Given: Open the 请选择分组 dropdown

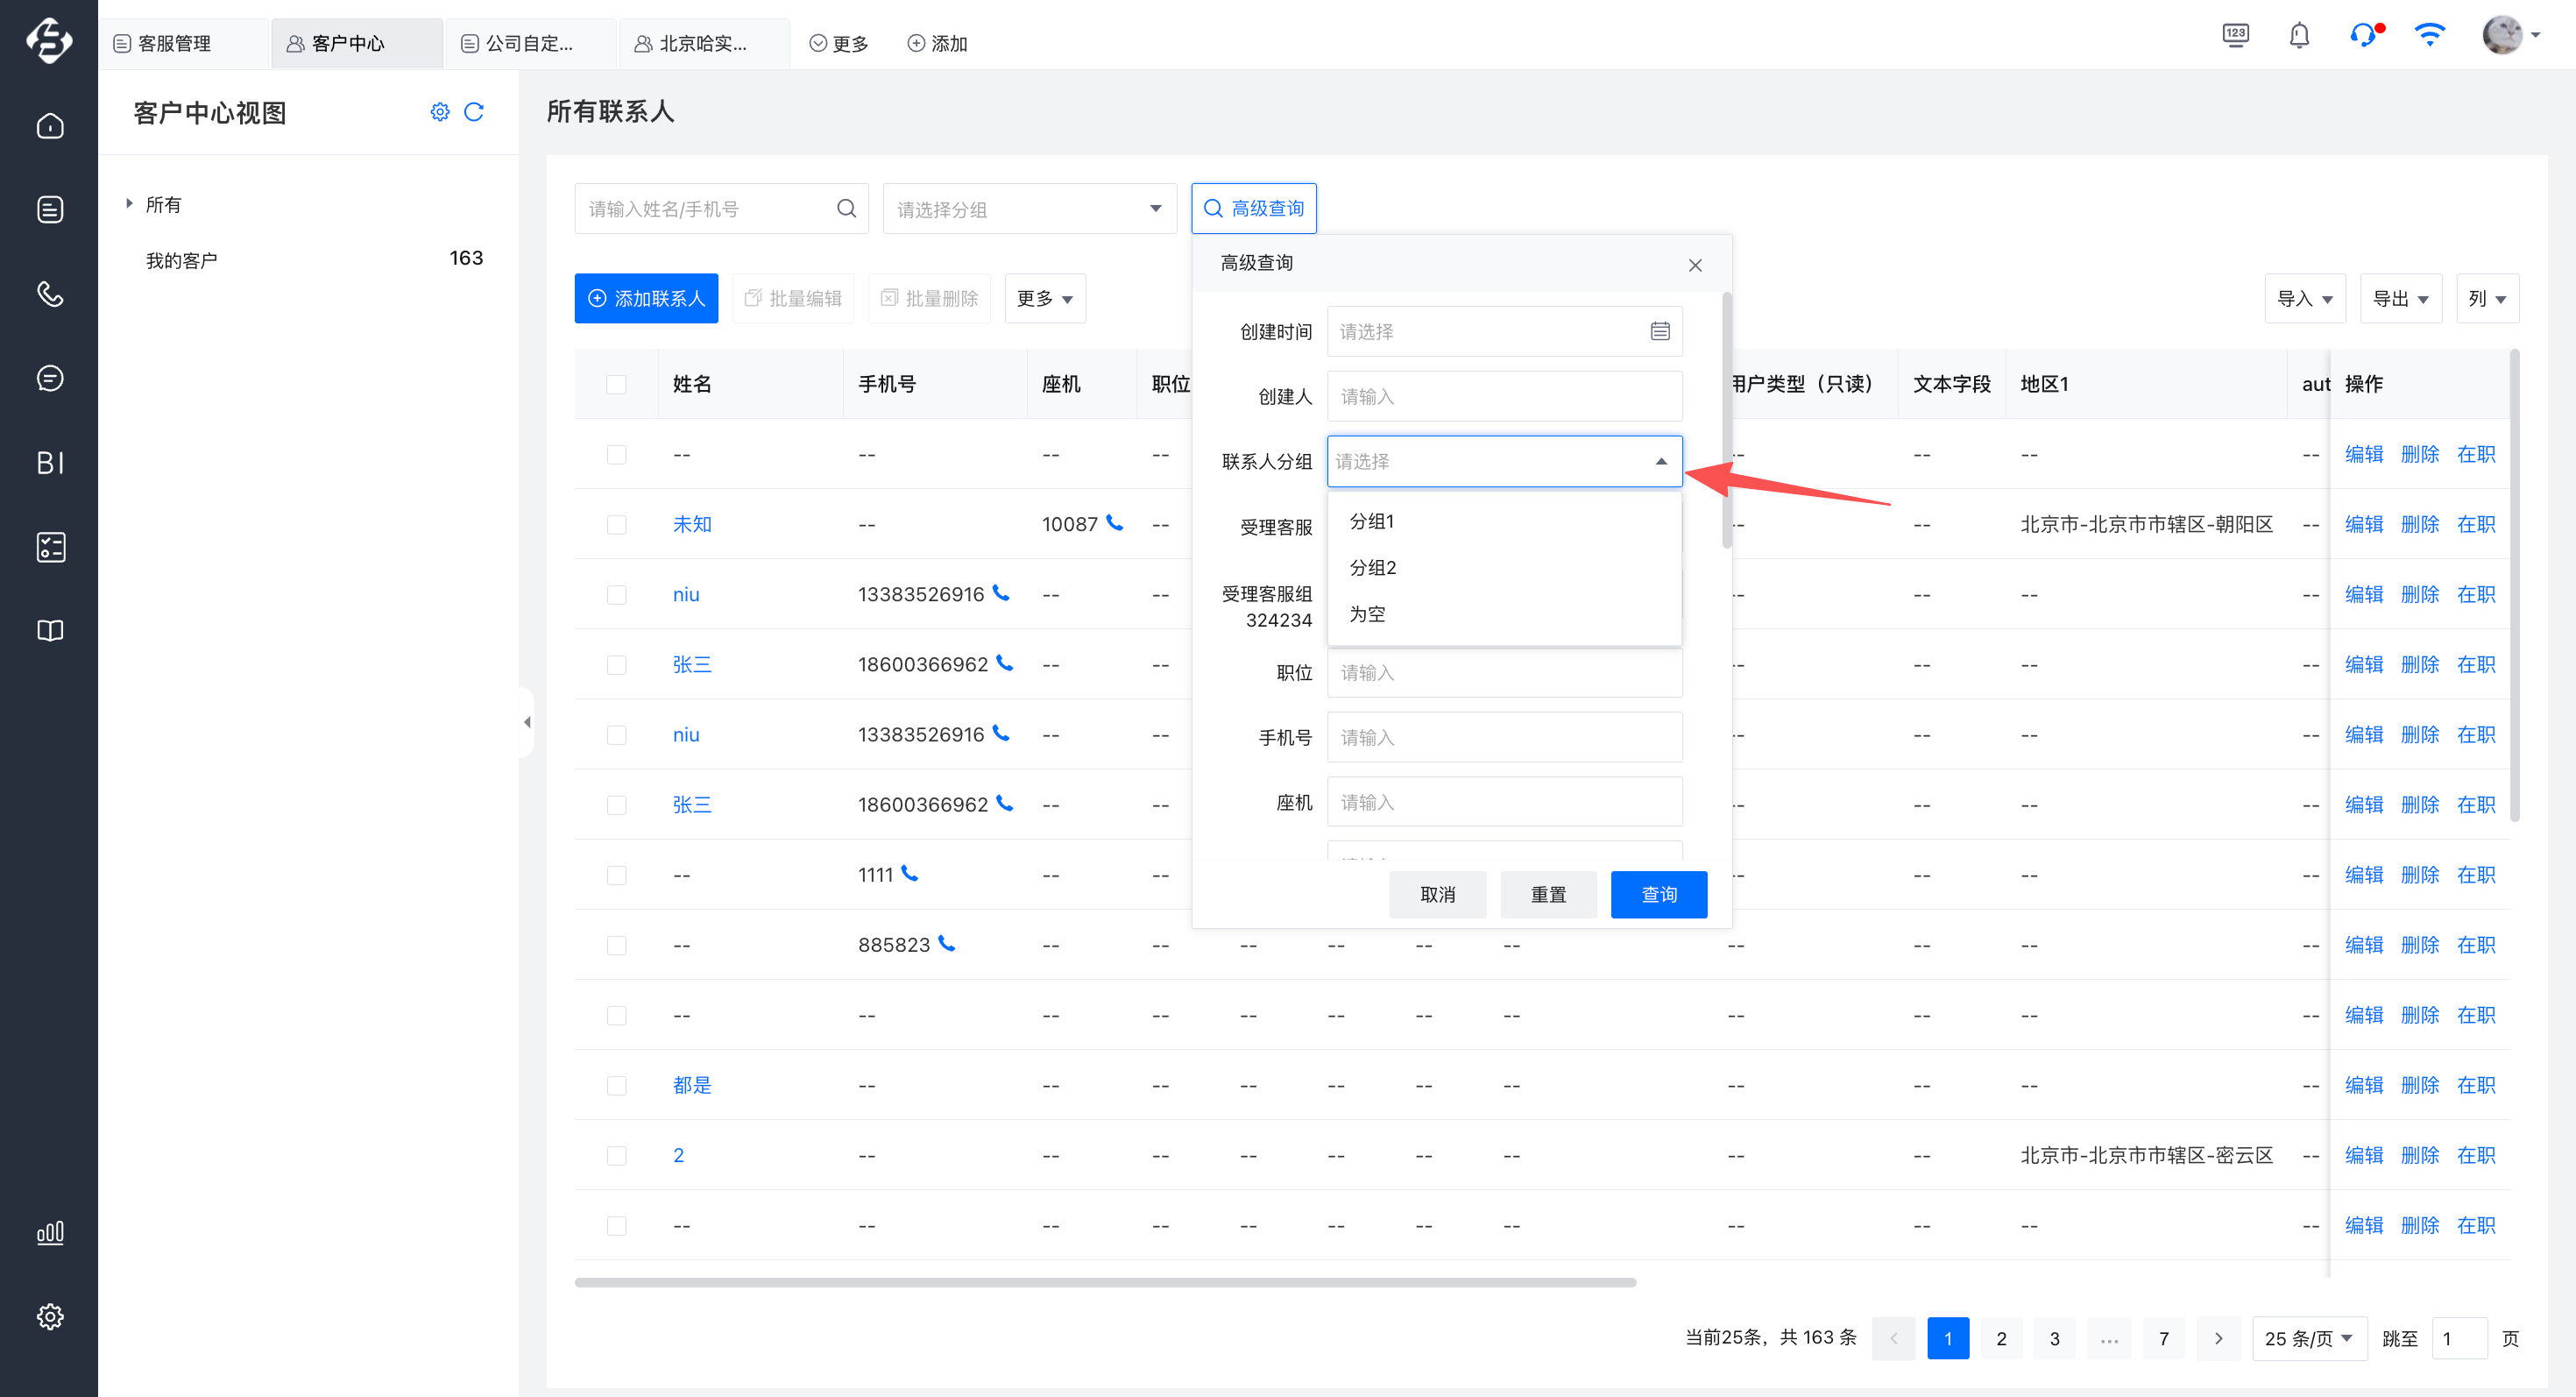Looking at the screenshot, I should (1028, 209).
